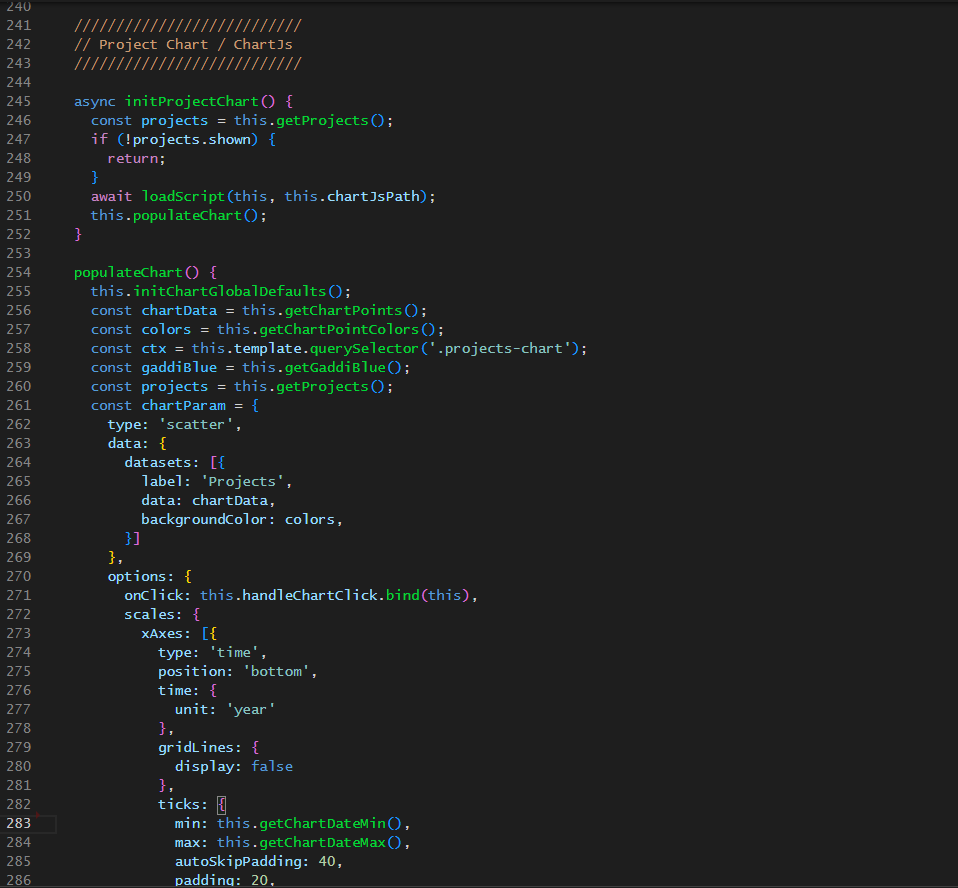The image size is (958, 888).
Task: Click the 'Projects' label string
Action: (246, 480)
